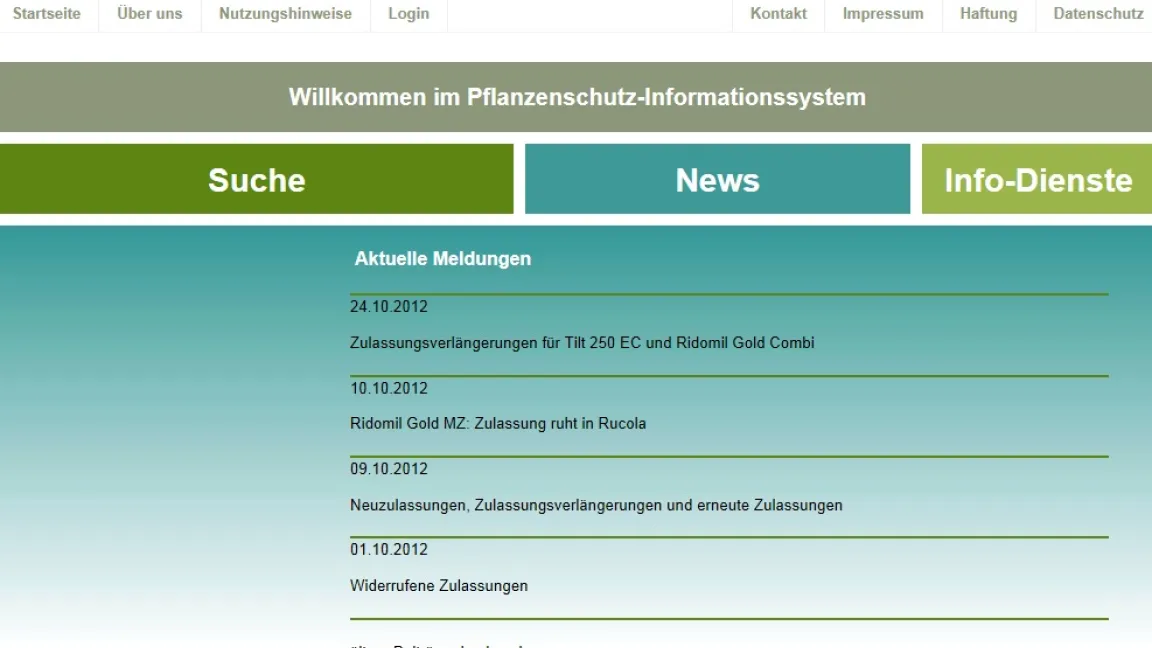Open Neuzulassungen und erneute Zulassungen news
Screen dimensions: 1152x648
(x=594, y=505)
